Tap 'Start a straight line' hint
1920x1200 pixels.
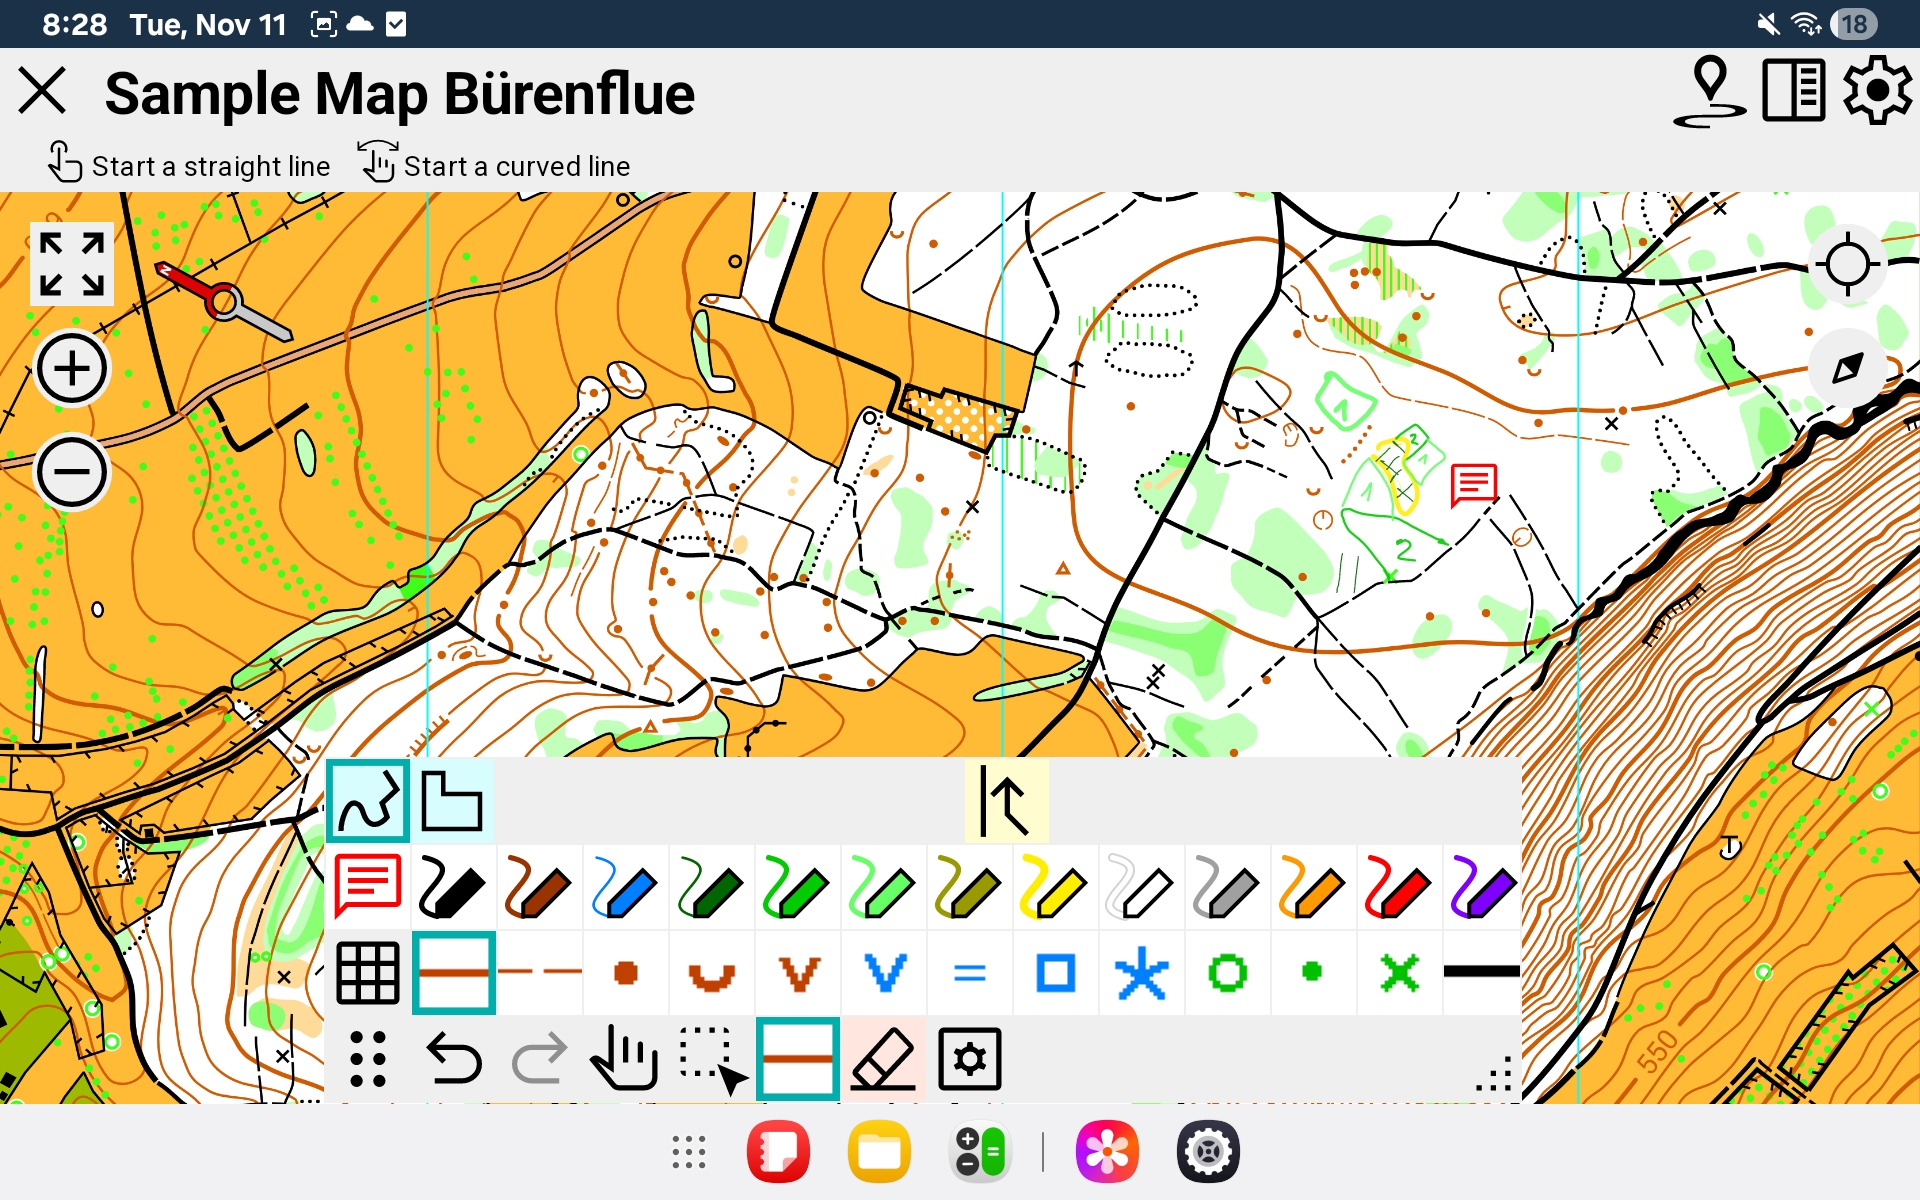(189, 165)
